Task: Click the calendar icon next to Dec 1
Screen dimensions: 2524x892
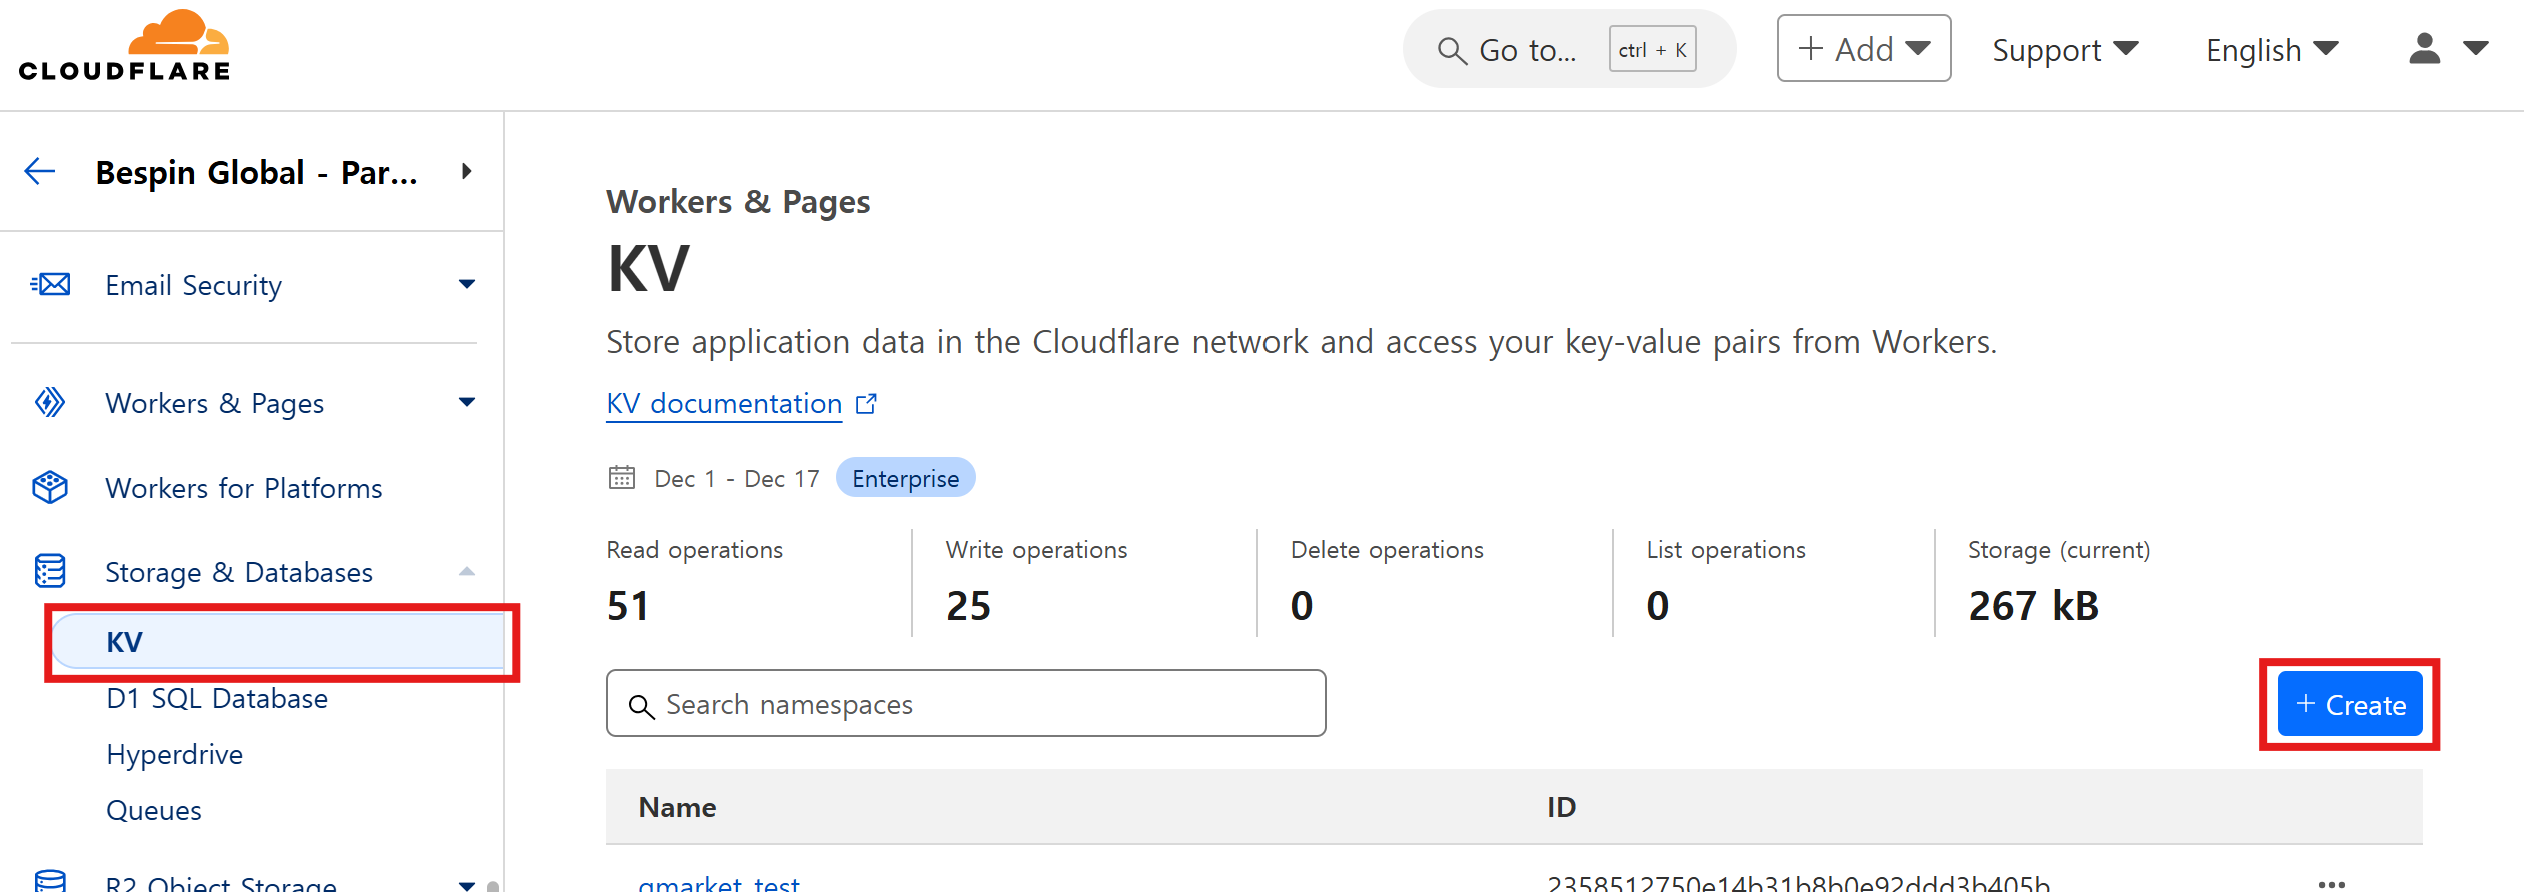Action: coord(622,478)
